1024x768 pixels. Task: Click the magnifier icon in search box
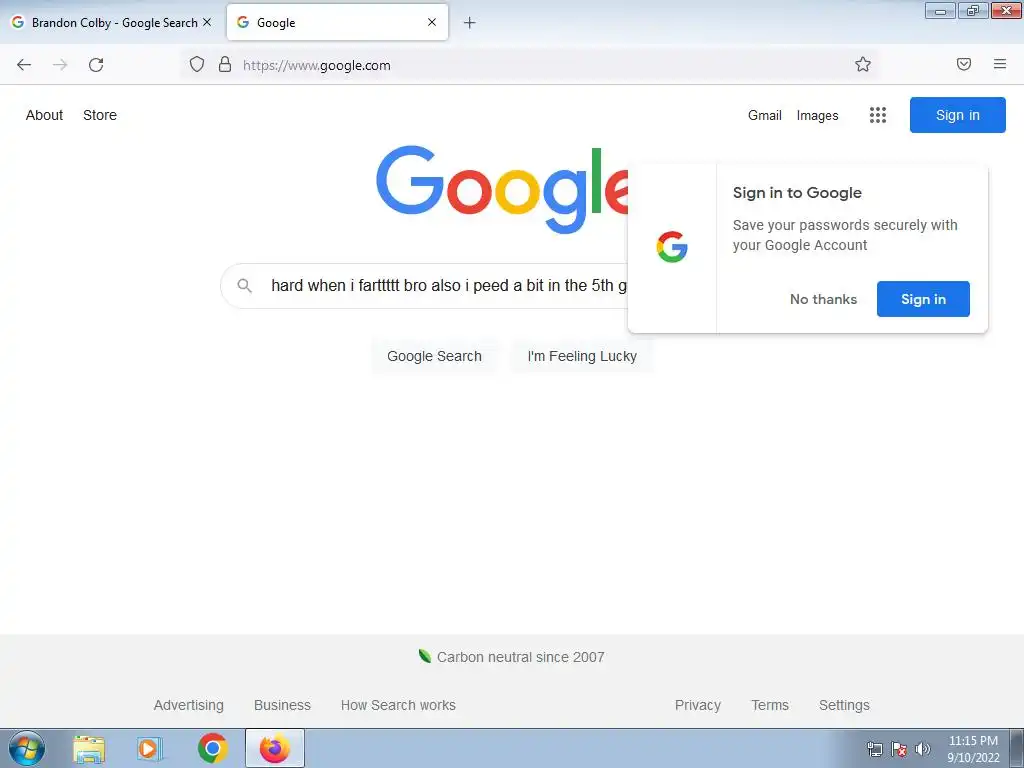tap(244, 285)
